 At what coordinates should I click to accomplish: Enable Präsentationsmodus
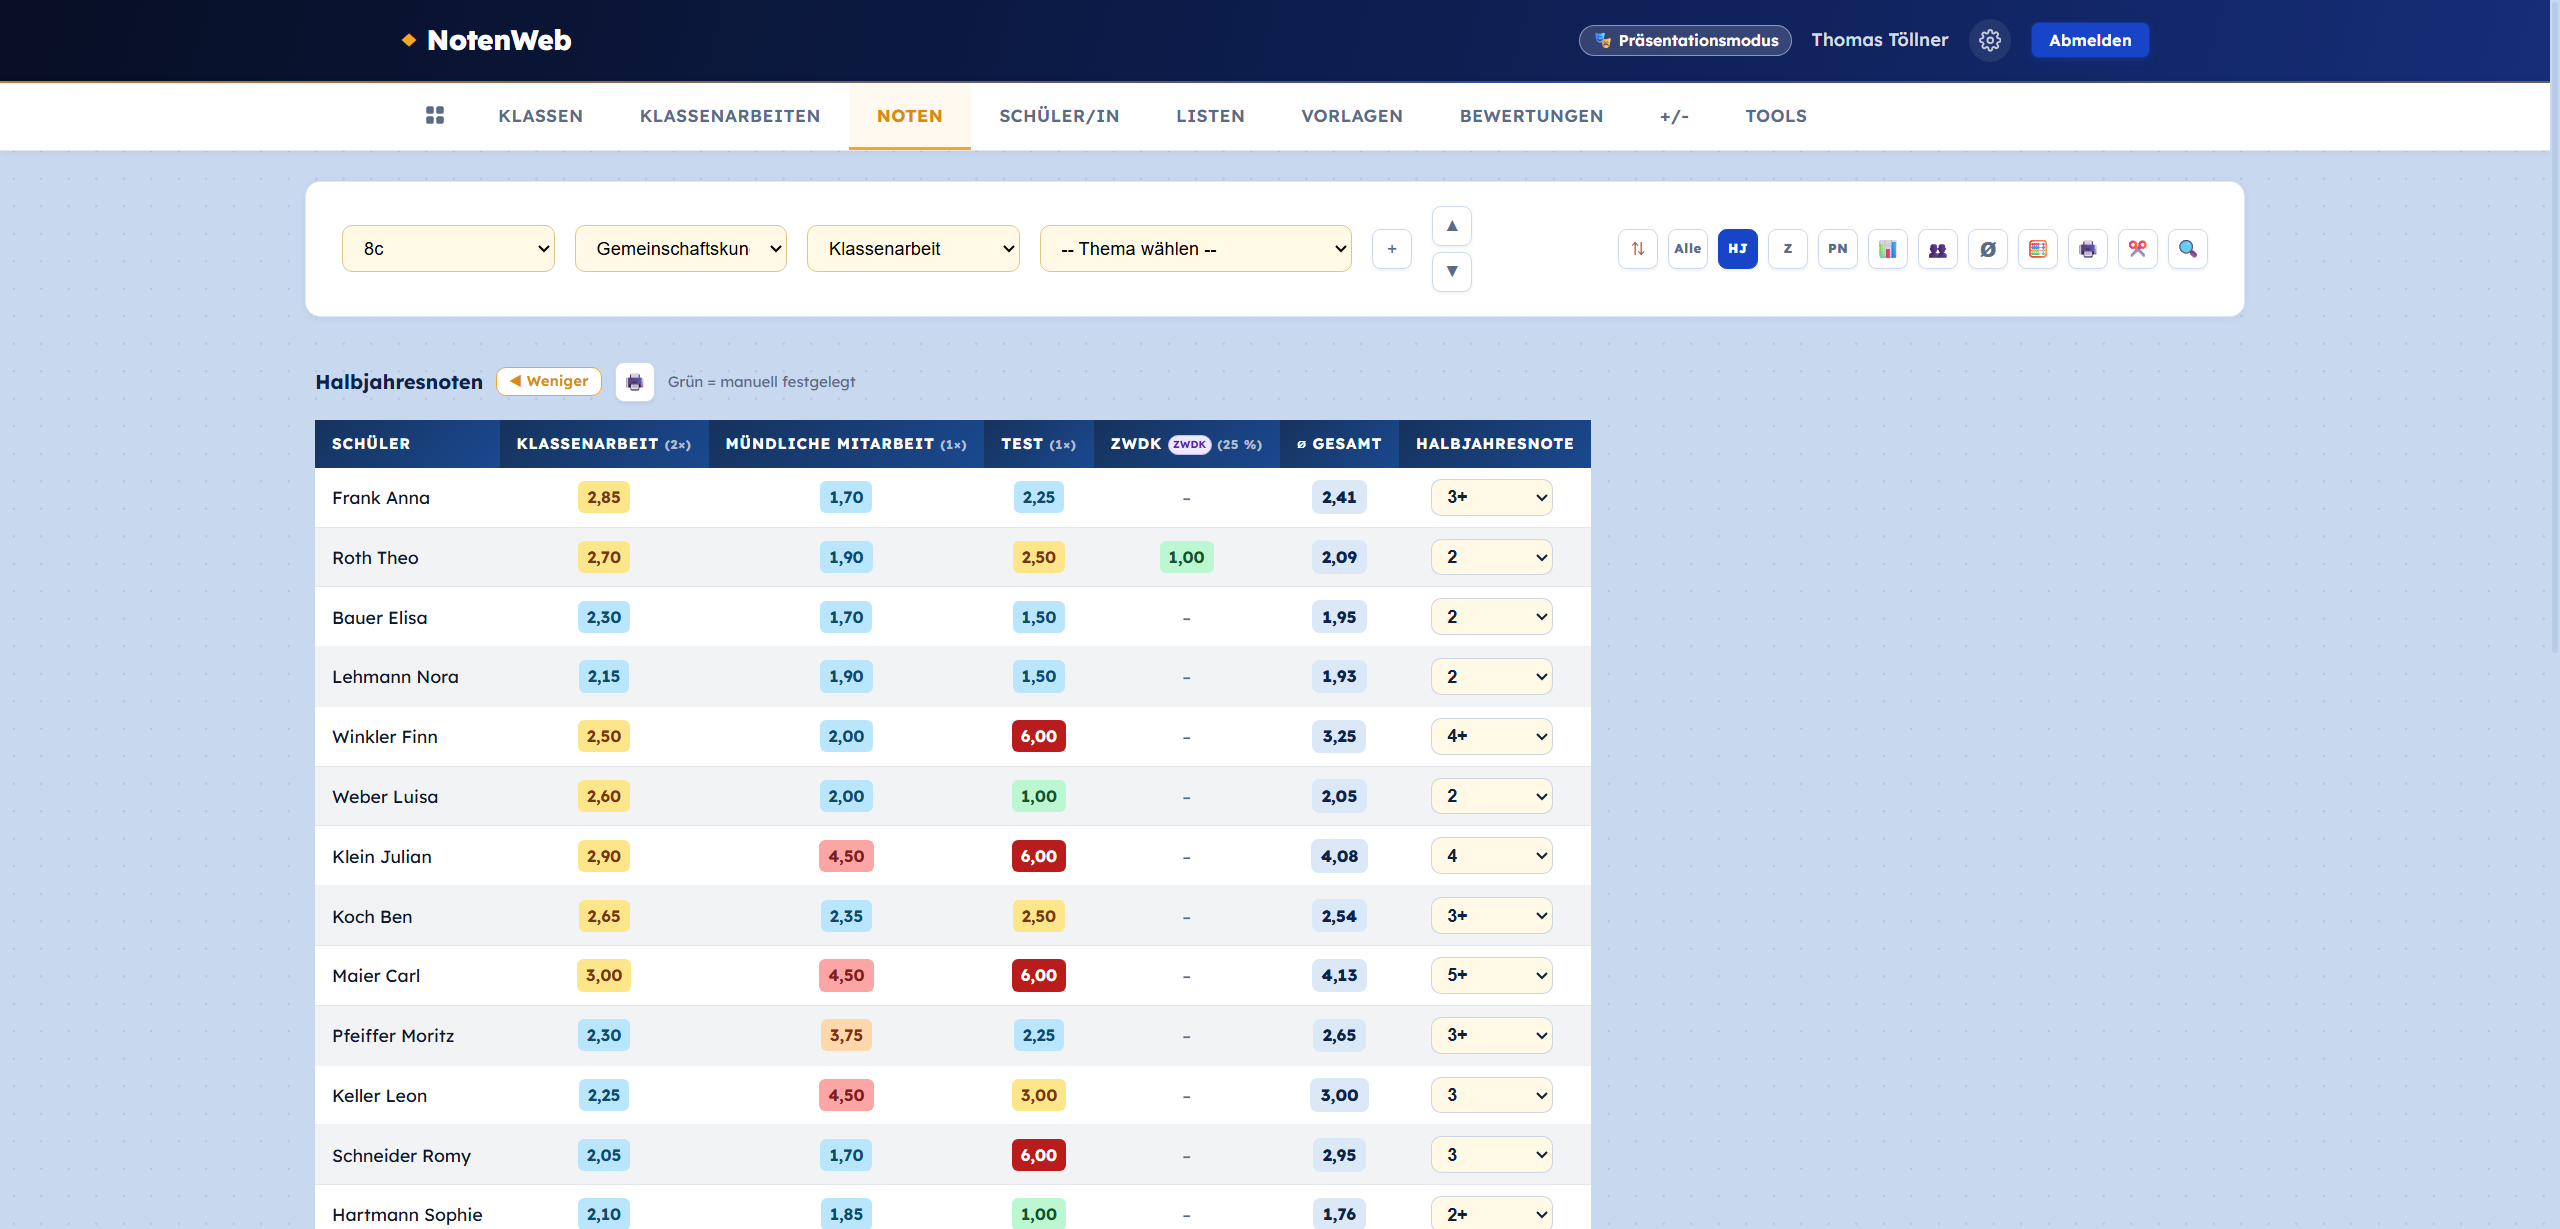point(1685,40)
